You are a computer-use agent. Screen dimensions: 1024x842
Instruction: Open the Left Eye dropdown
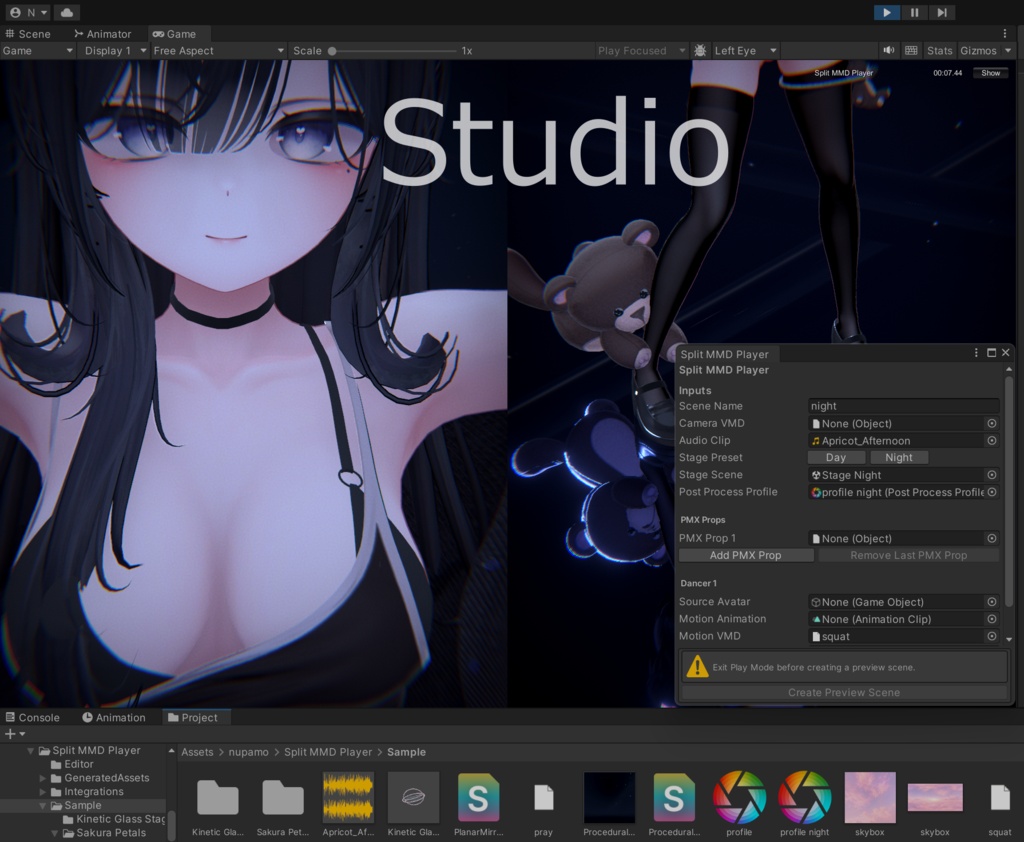745,50
